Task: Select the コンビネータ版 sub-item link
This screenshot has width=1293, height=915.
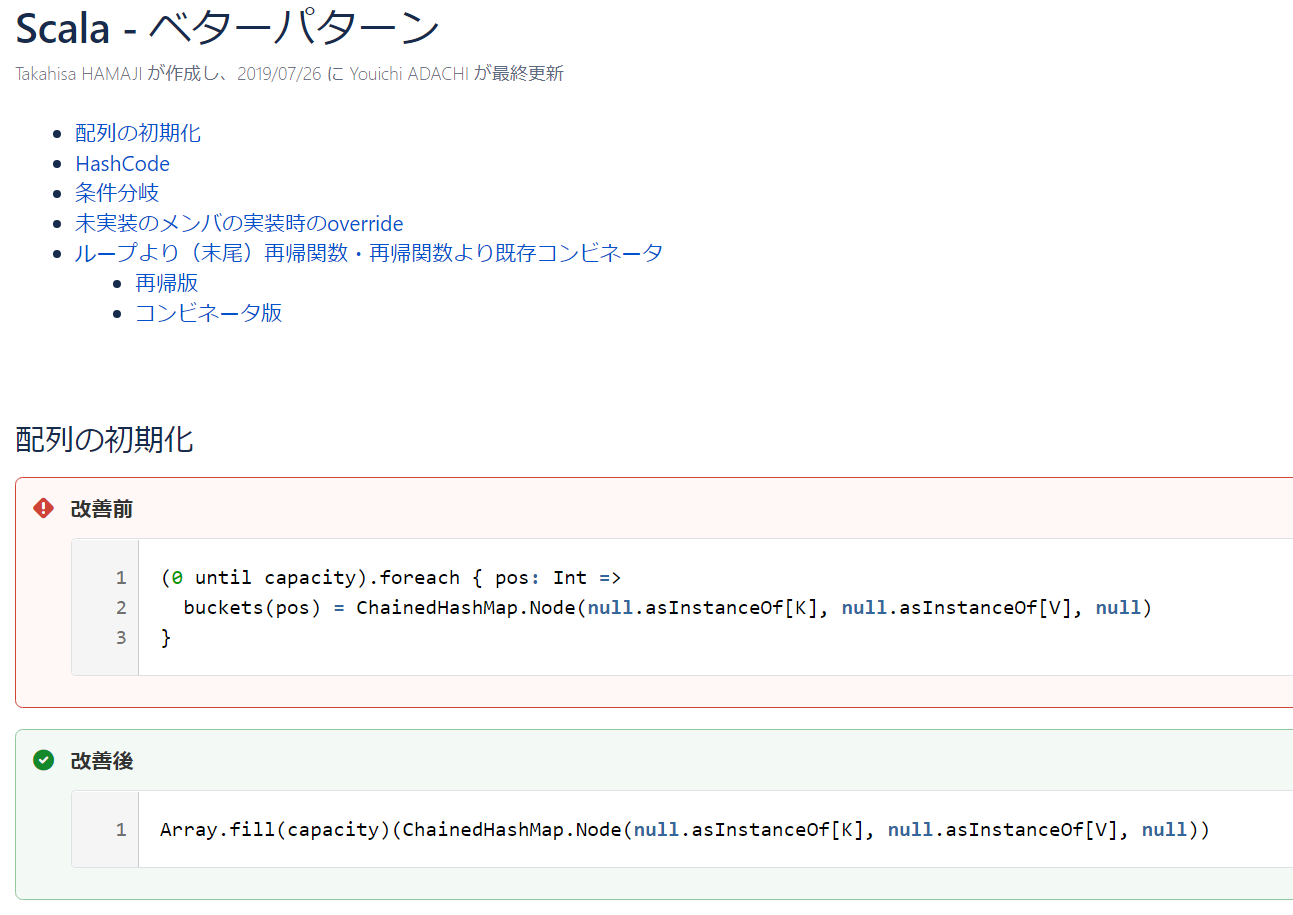Action: 209,313
